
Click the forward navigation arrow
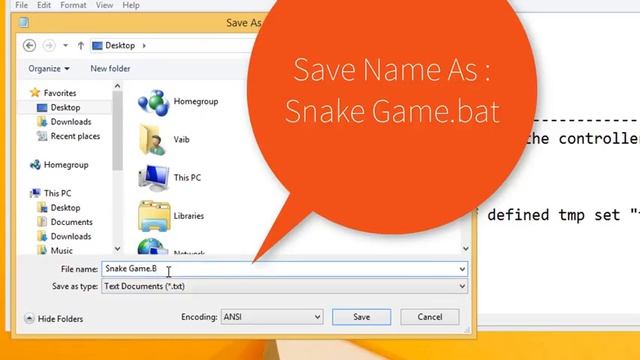tap(49, 45)
